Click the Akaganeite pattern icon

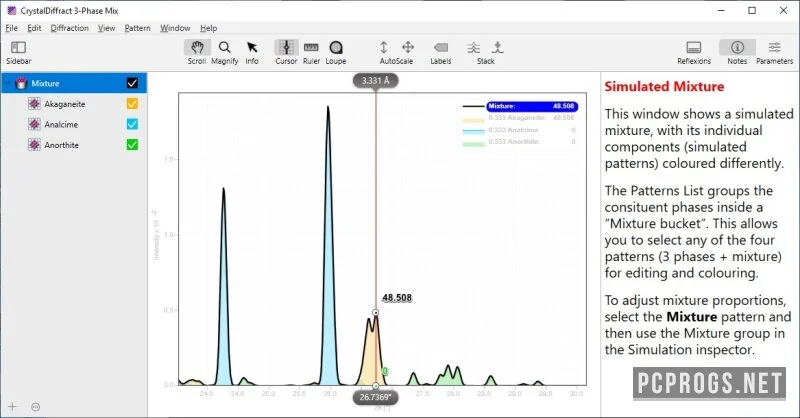point(34,104)
